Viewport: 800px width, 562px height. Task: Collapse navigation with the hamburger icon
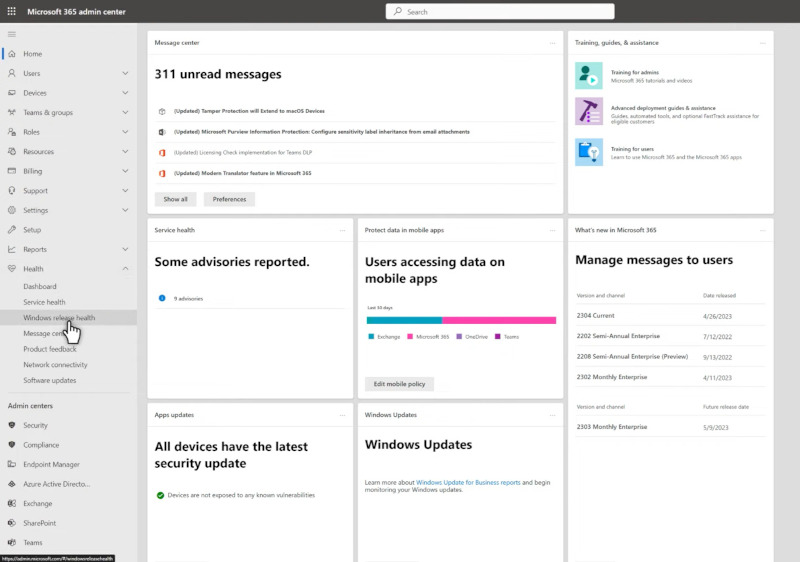[12, 34]
